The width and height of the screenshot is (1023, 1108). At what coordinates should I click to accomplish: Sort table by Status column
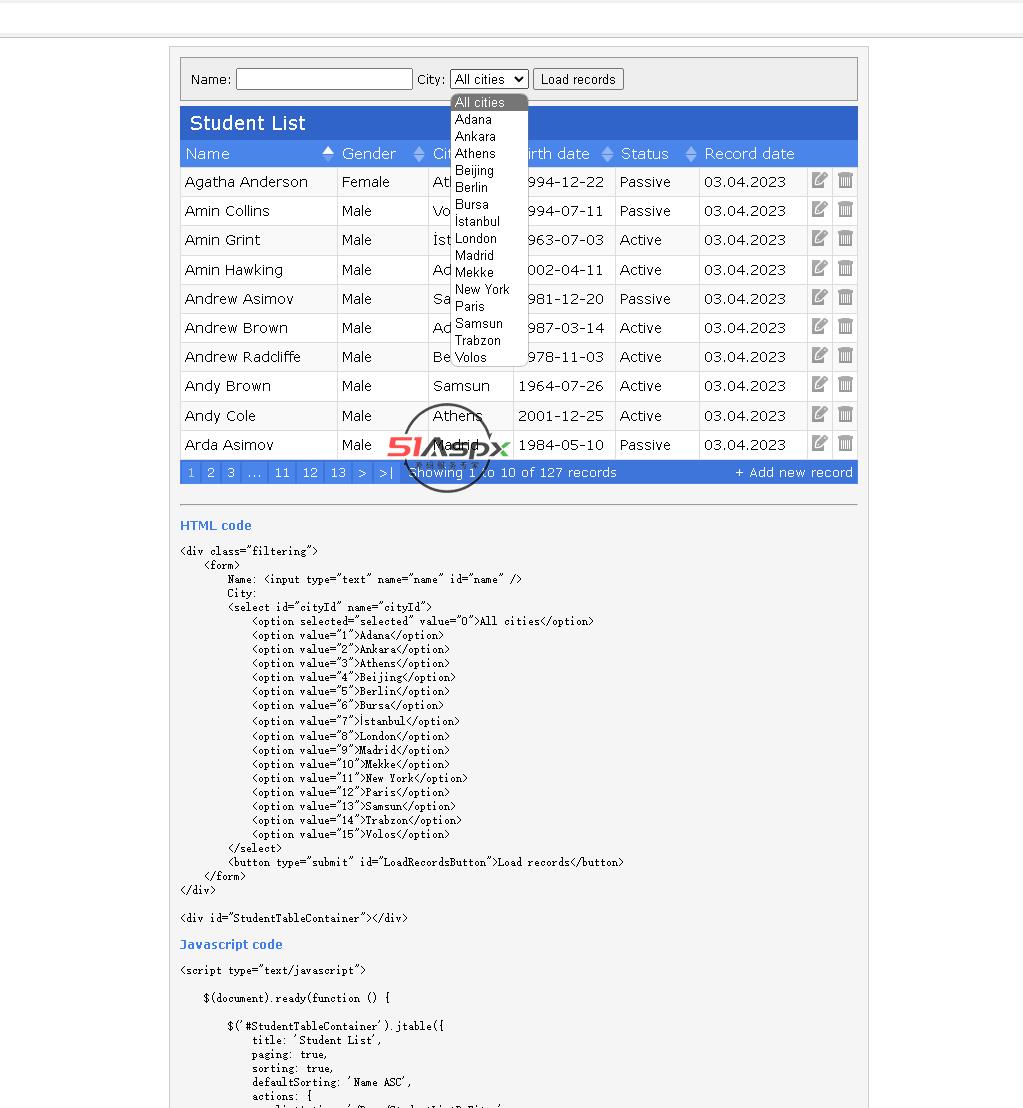(658, 153)
